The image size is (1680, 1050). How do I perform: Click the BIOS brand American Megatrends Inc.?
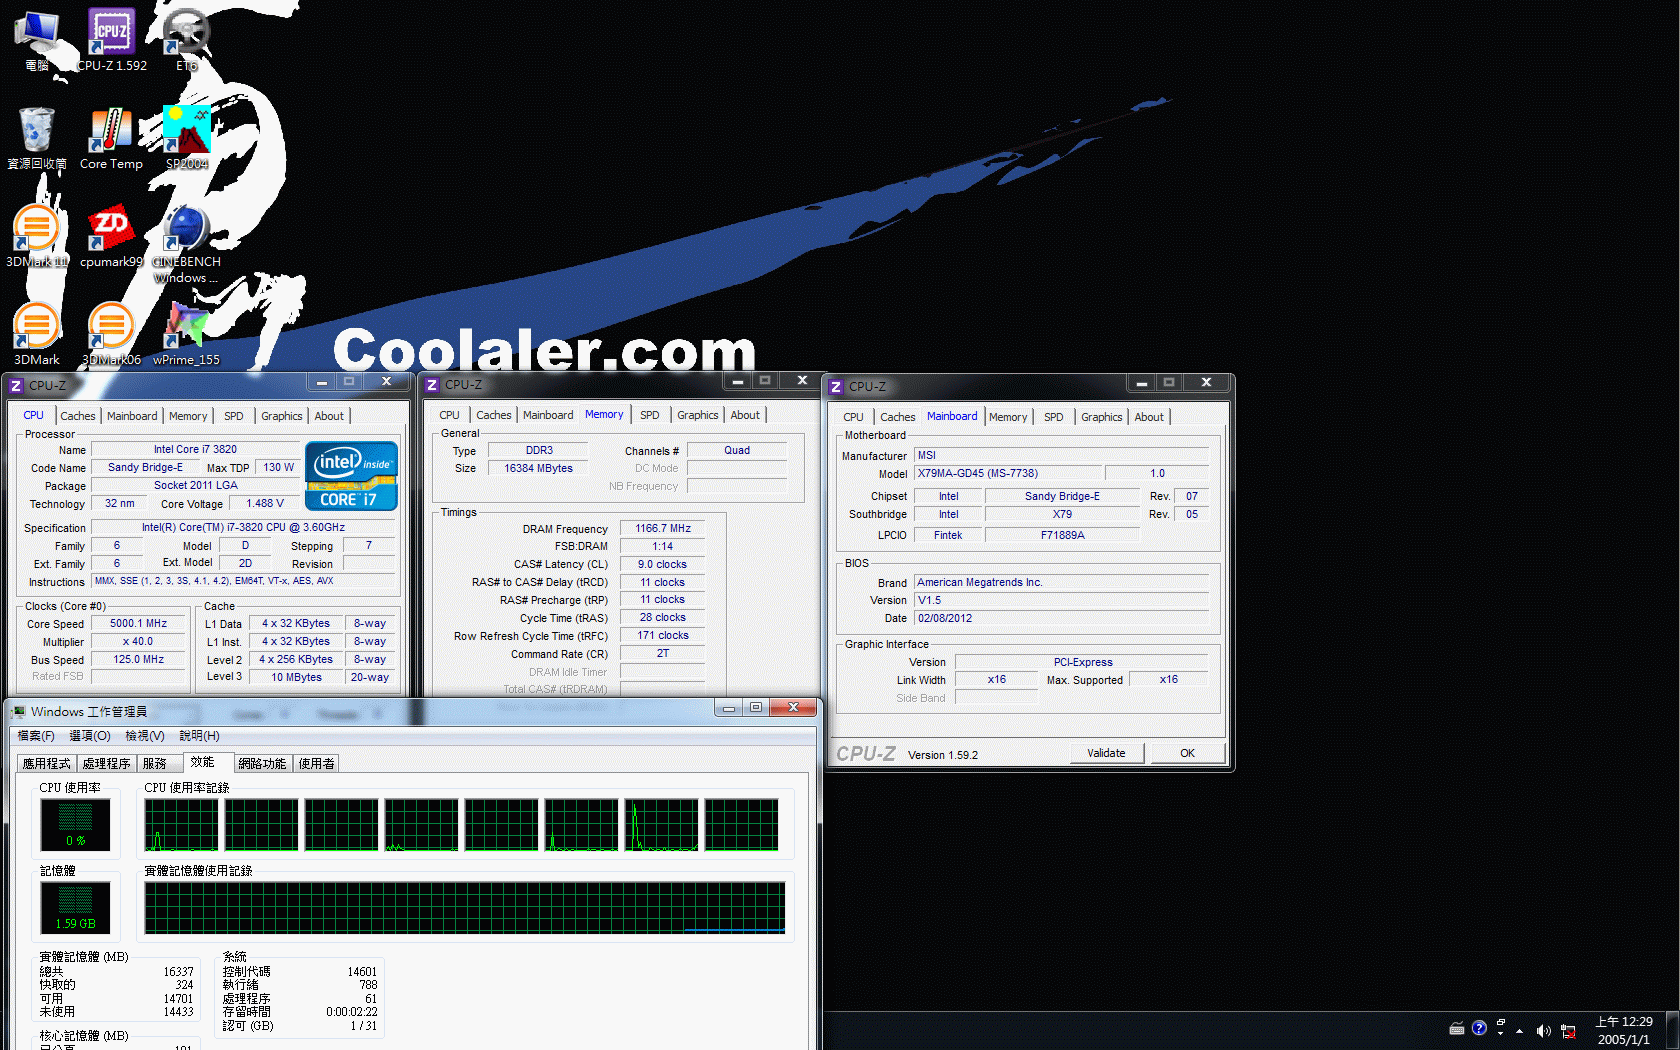[1062, 582]
